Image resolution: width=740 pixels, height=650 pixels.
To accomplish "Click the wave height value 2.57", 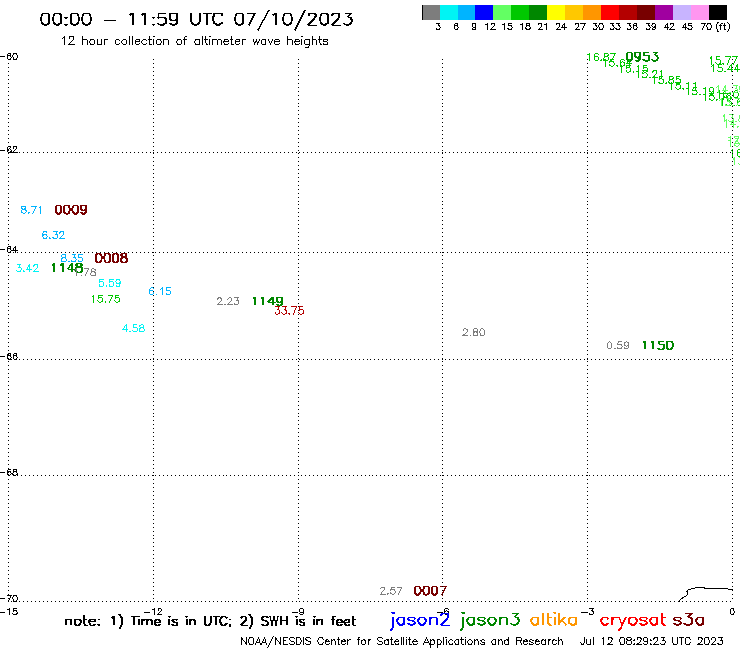I will (391, 591).
